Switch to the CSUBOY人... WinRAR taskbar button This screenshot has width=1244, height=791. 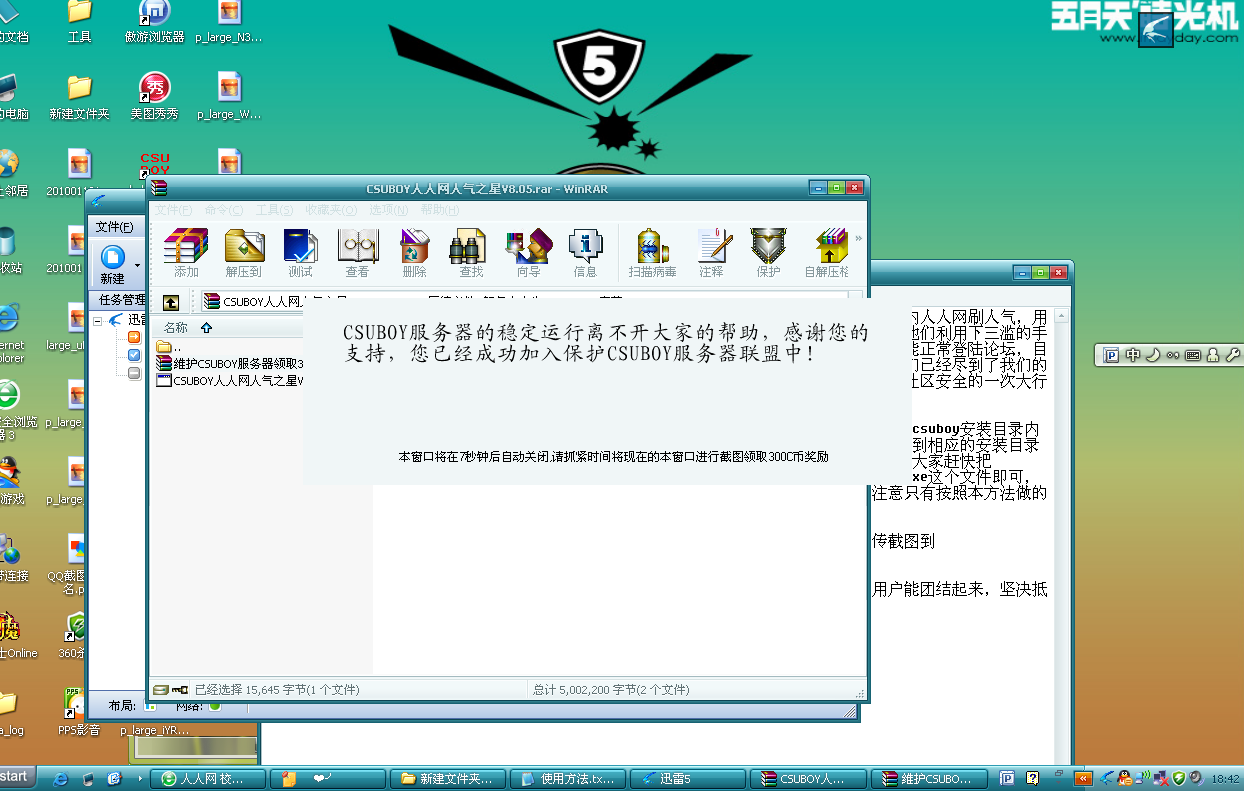pos(808,778)
